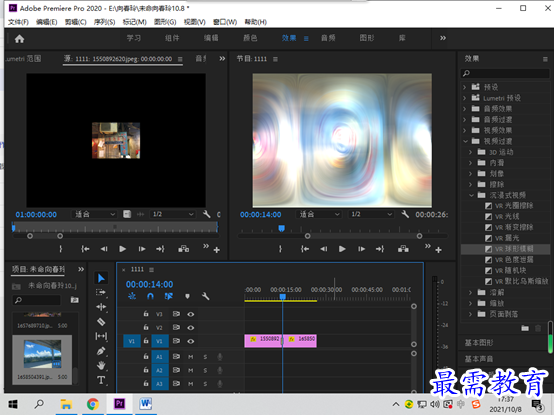Switch to 颜色 workspace tab
Screen dimensions: 554x415
(250, 38)
